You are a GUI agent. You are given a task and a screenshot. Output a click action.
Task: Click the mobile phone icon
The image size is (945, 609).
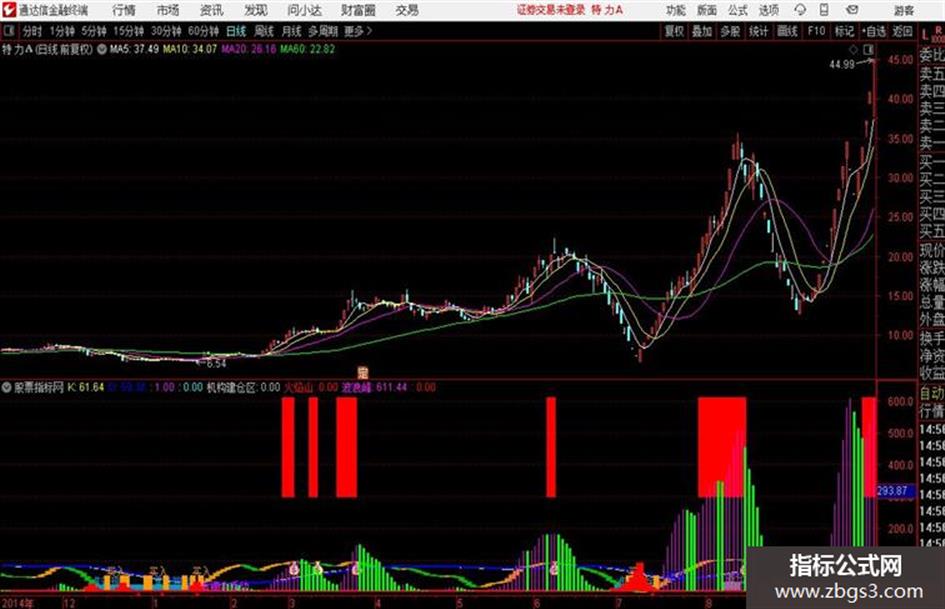824,10
